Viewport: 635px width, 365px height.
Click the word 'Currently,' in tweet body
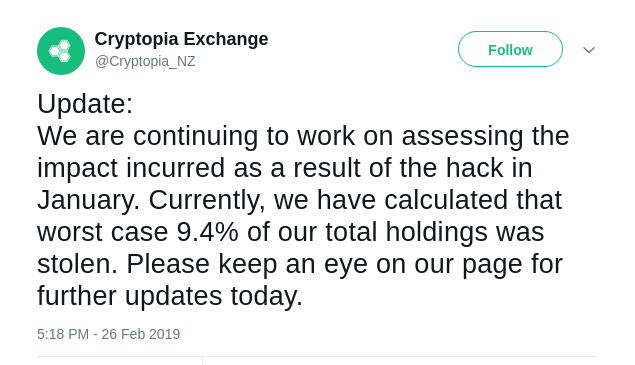coord(207,201)
